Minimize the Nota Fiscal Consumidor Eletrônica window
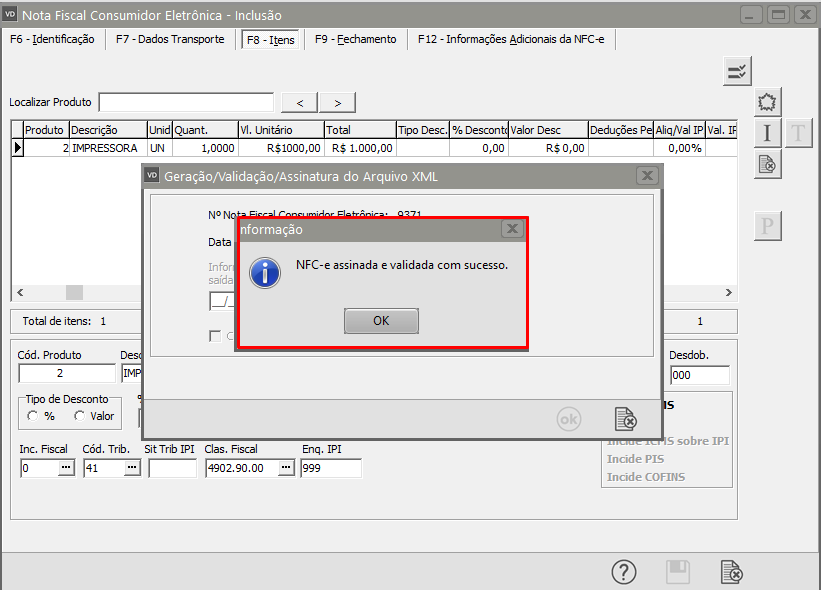 pyautogui.click(x=750, y=15)
